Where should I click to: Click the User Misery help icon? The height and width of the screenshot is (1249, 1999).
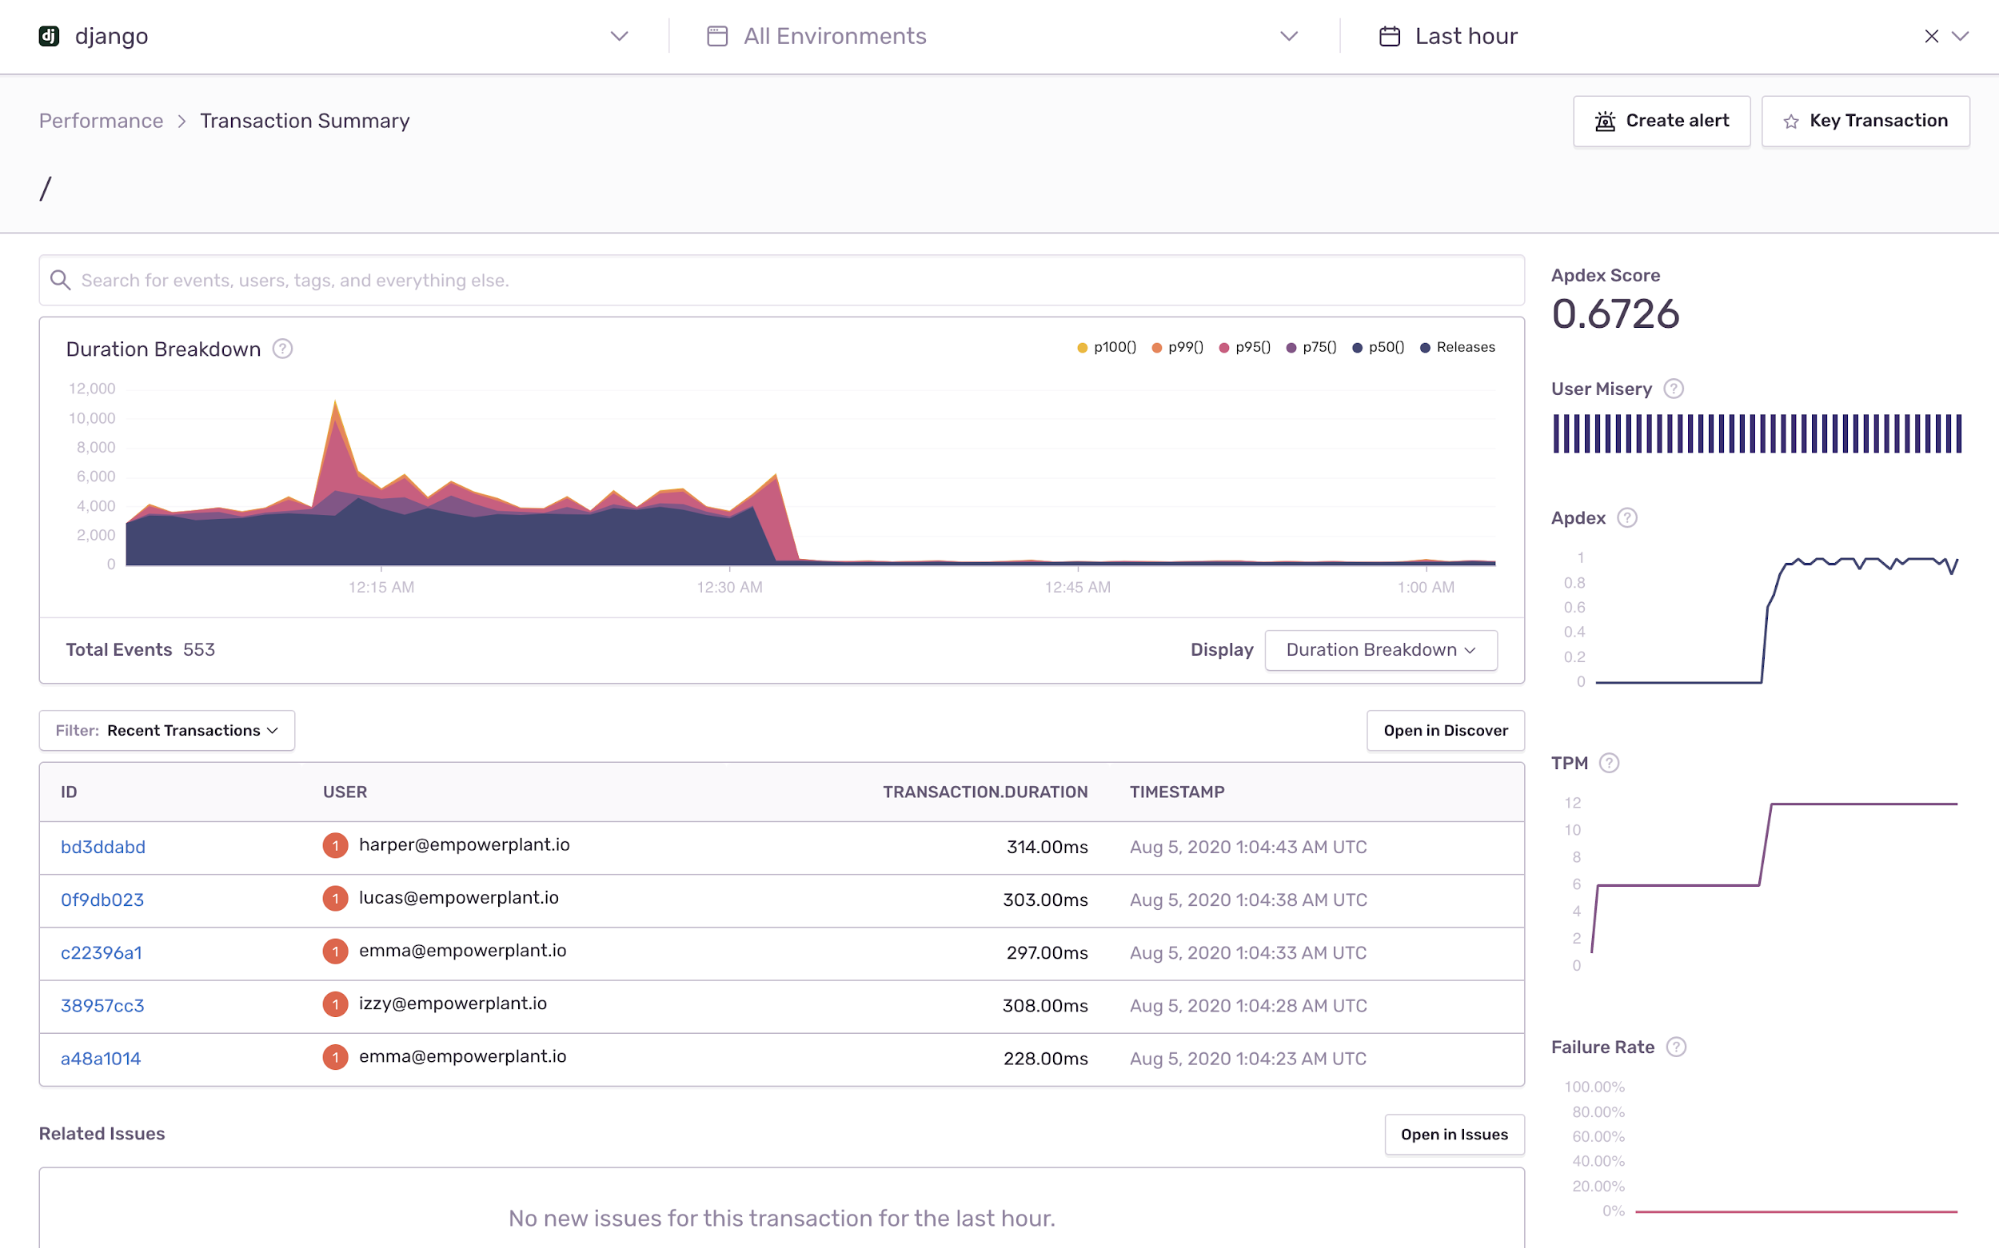(x=1673, y=389)
